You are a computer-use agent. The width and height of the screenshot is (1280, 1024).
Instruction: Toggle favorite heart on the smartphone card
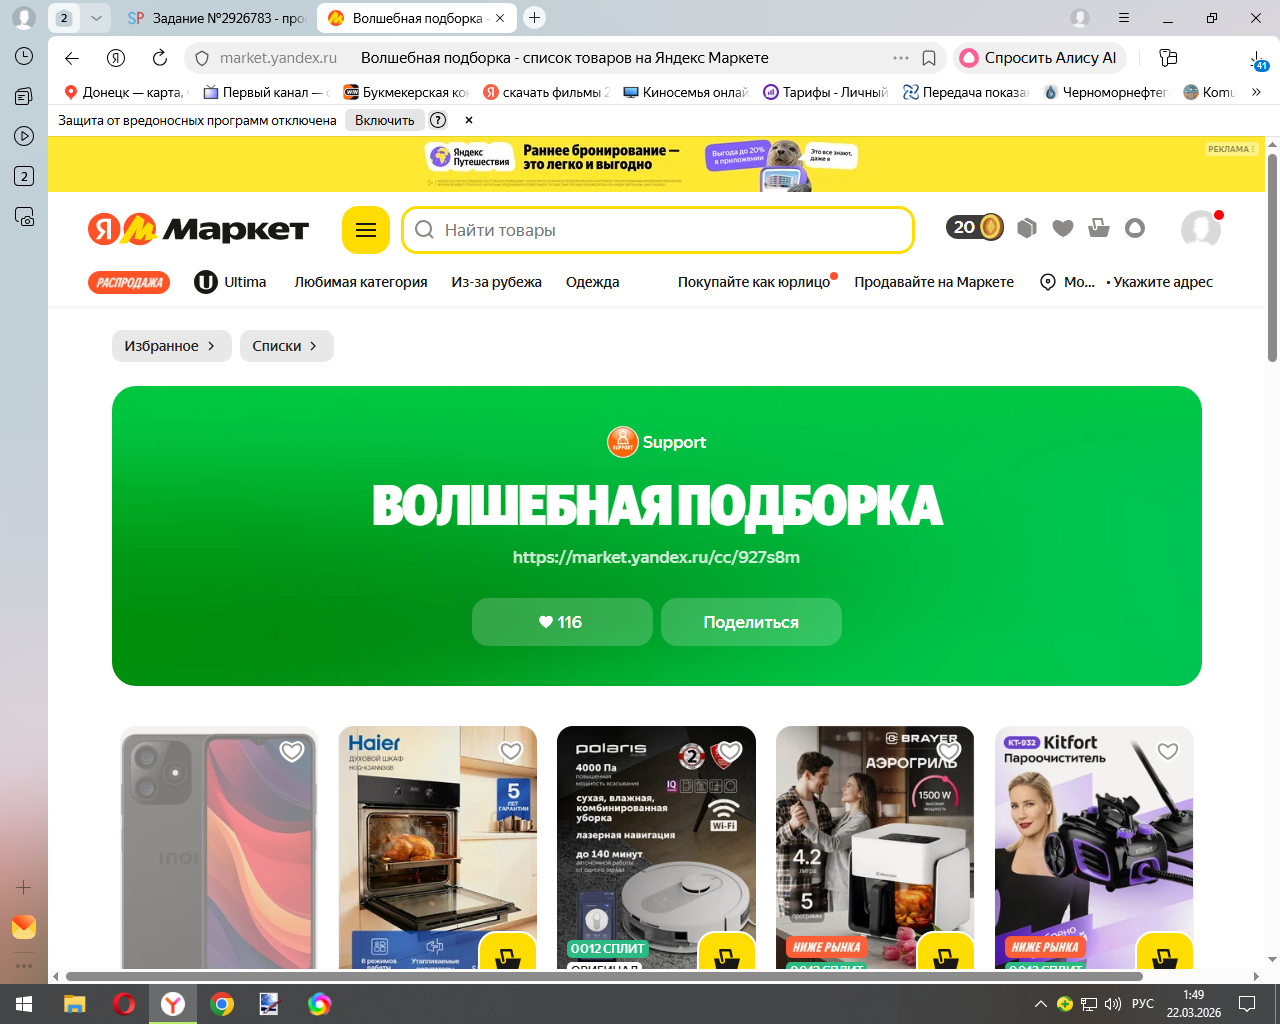pyautogui.click(x=292, y=751)
